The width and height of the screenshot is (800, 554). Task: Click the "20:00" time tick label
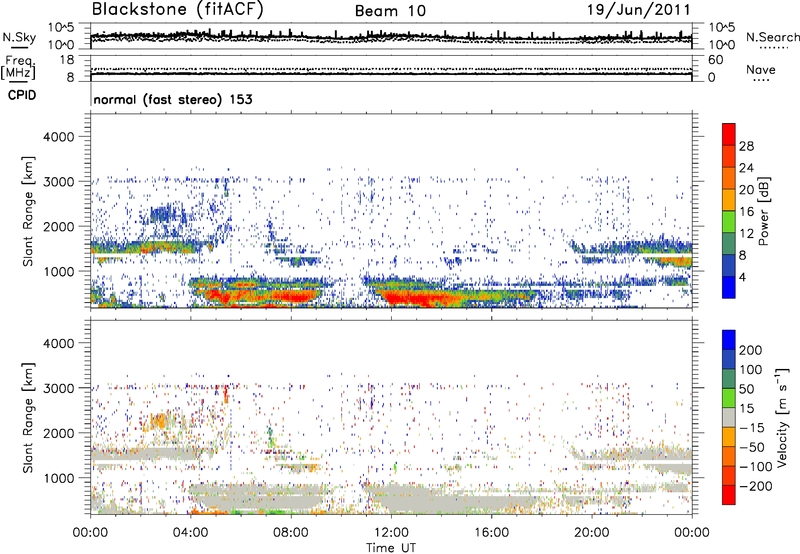coord(592,533)
